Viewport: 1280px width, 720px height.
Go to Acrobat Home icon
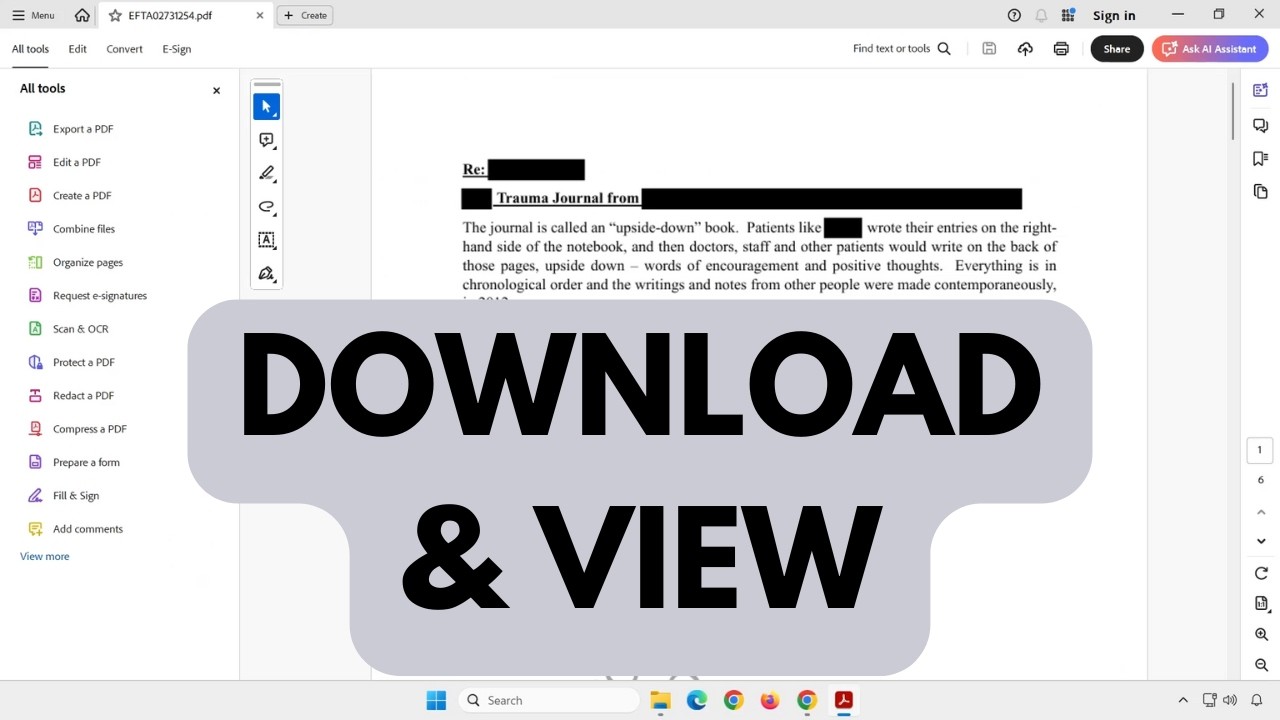[82, 15]
